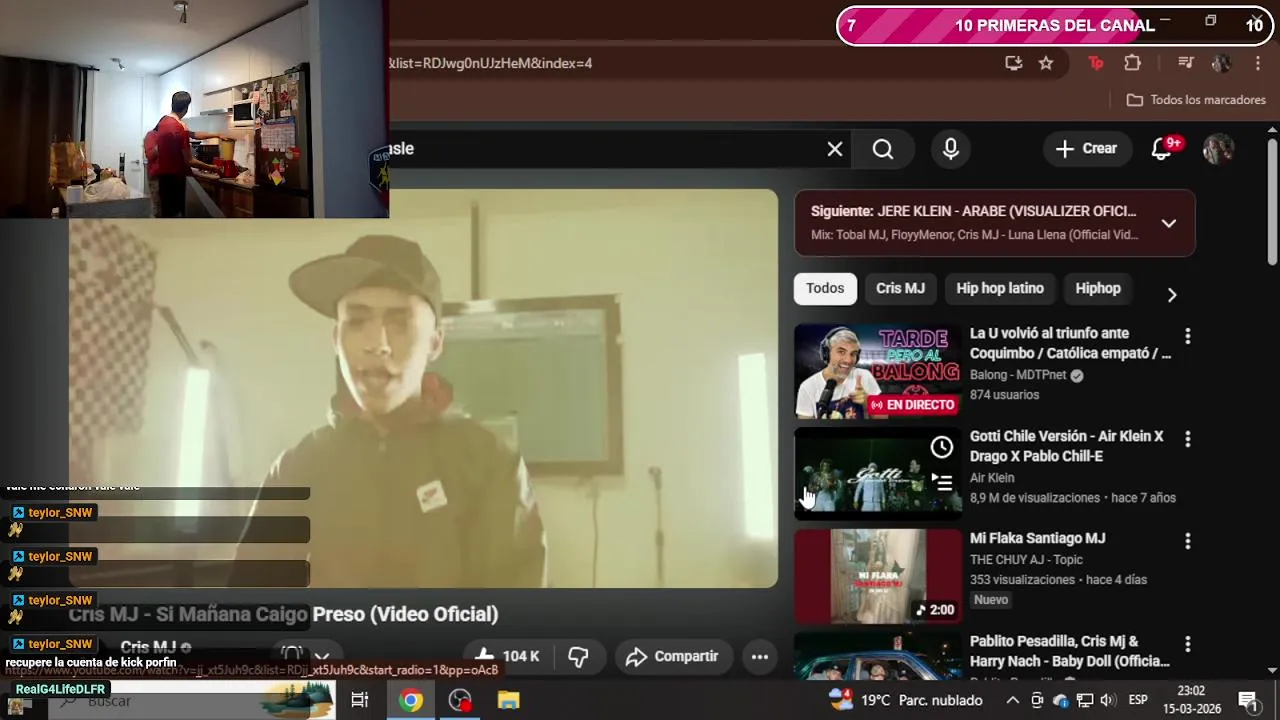Open network settings tray icon
Image resolution: width=1280 pixels, height=720 pixels.
pos(1084,701)
